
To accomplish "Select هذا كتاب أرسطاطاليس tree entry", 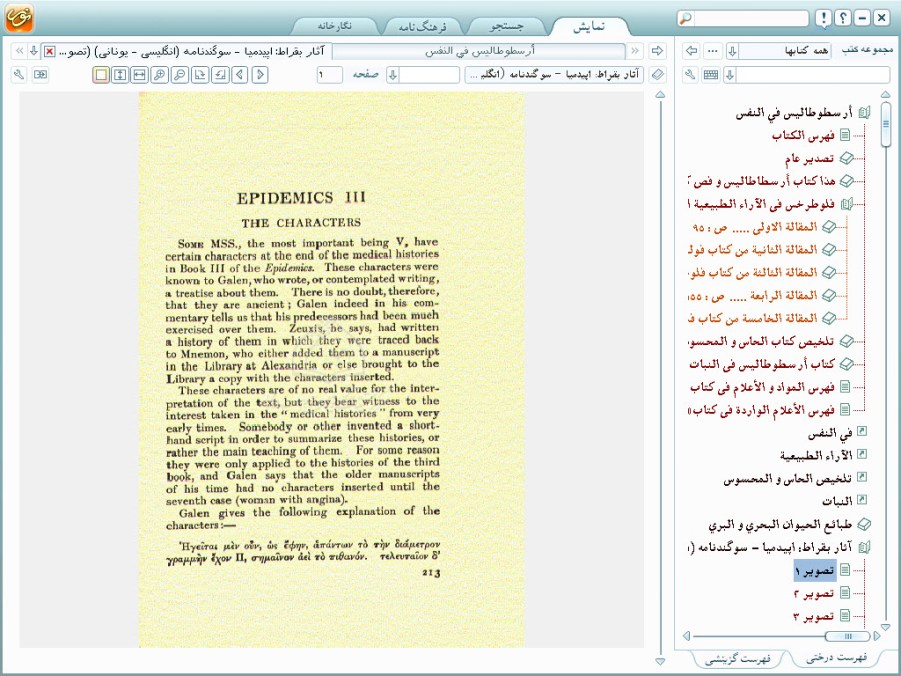I will point(762,182).
